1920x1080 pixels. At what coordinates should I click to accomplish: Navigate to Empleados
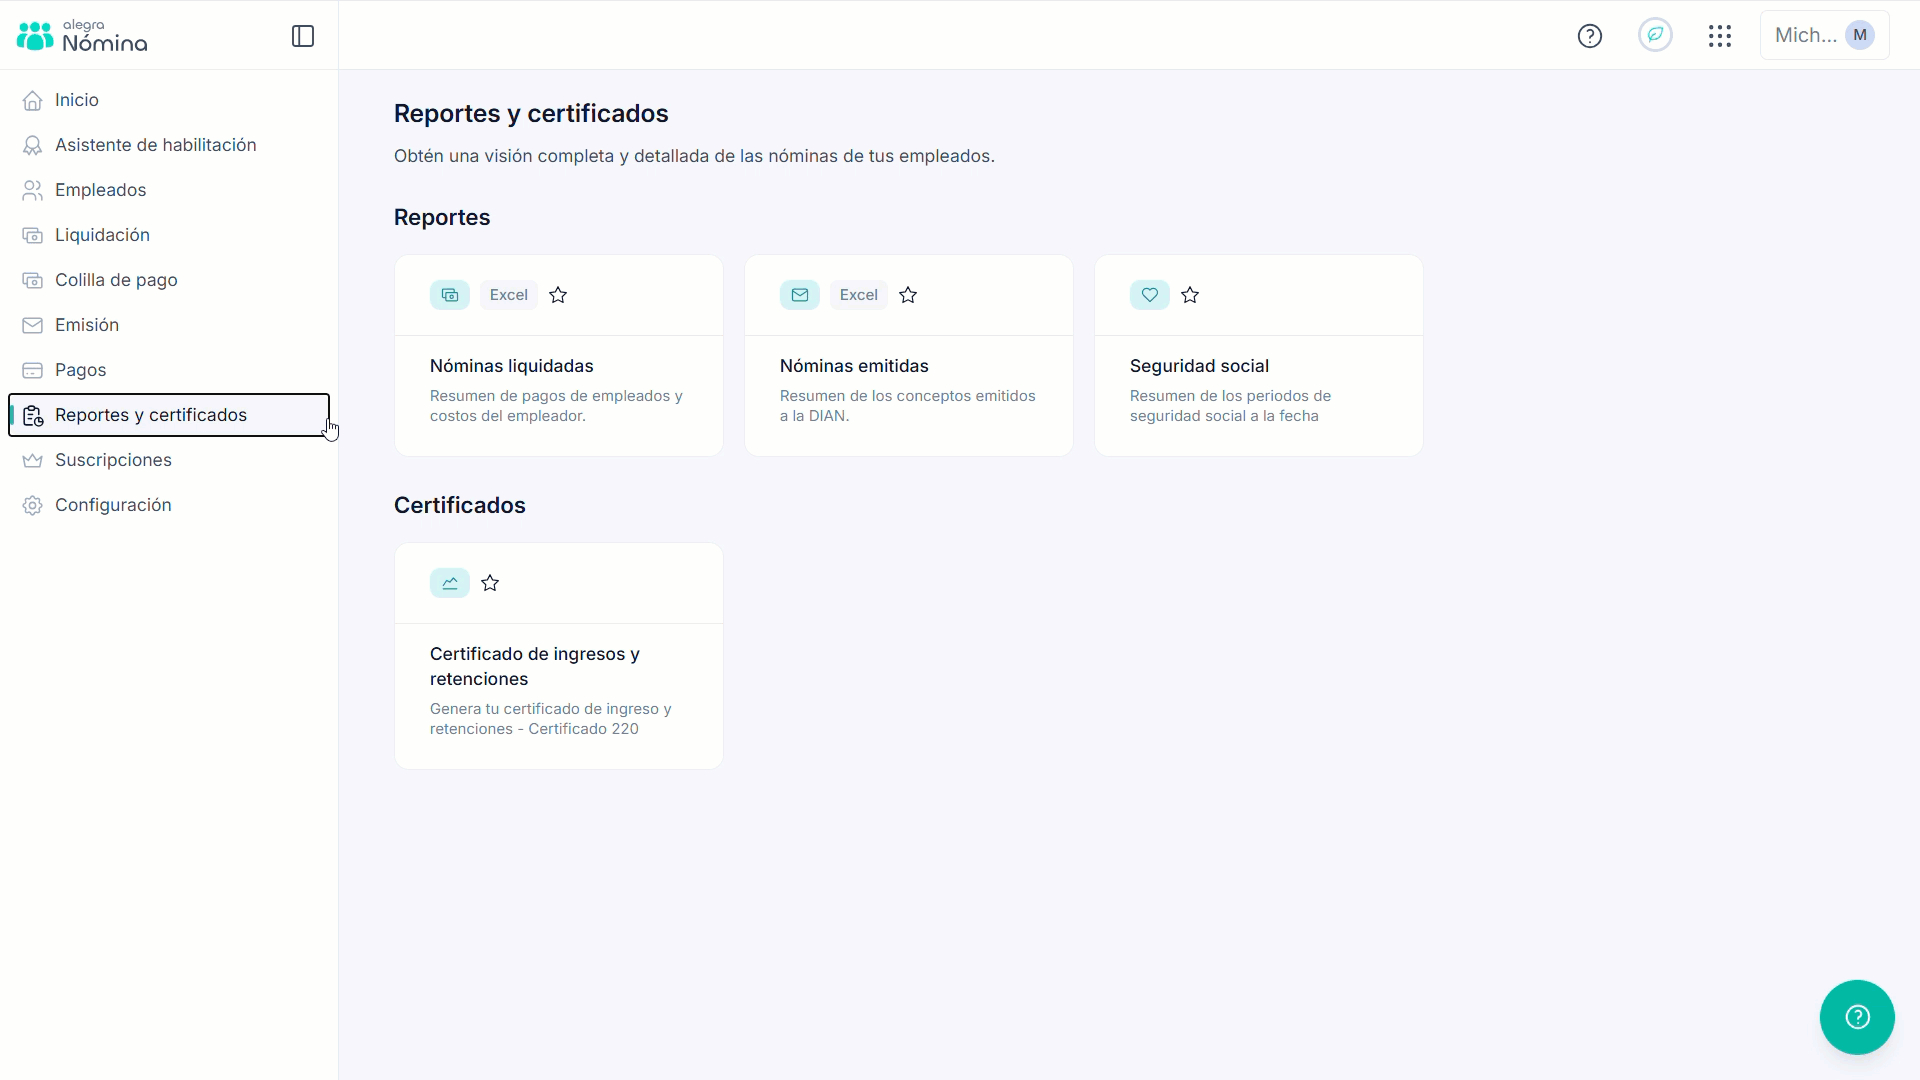(169, 190)
